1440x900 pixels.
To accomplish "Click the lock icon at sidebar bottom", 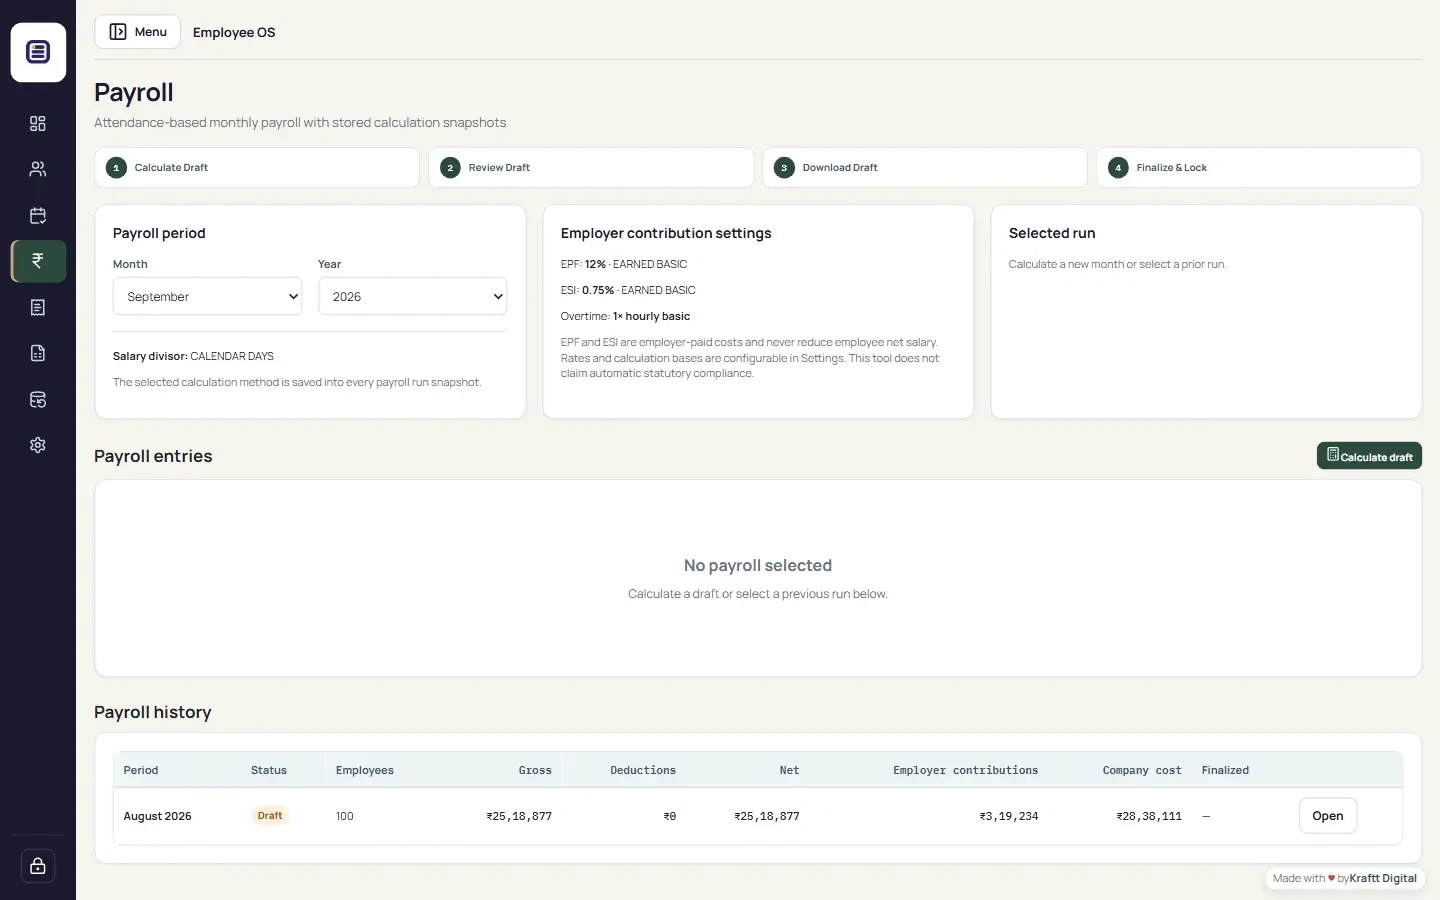I will coord(38,866).
